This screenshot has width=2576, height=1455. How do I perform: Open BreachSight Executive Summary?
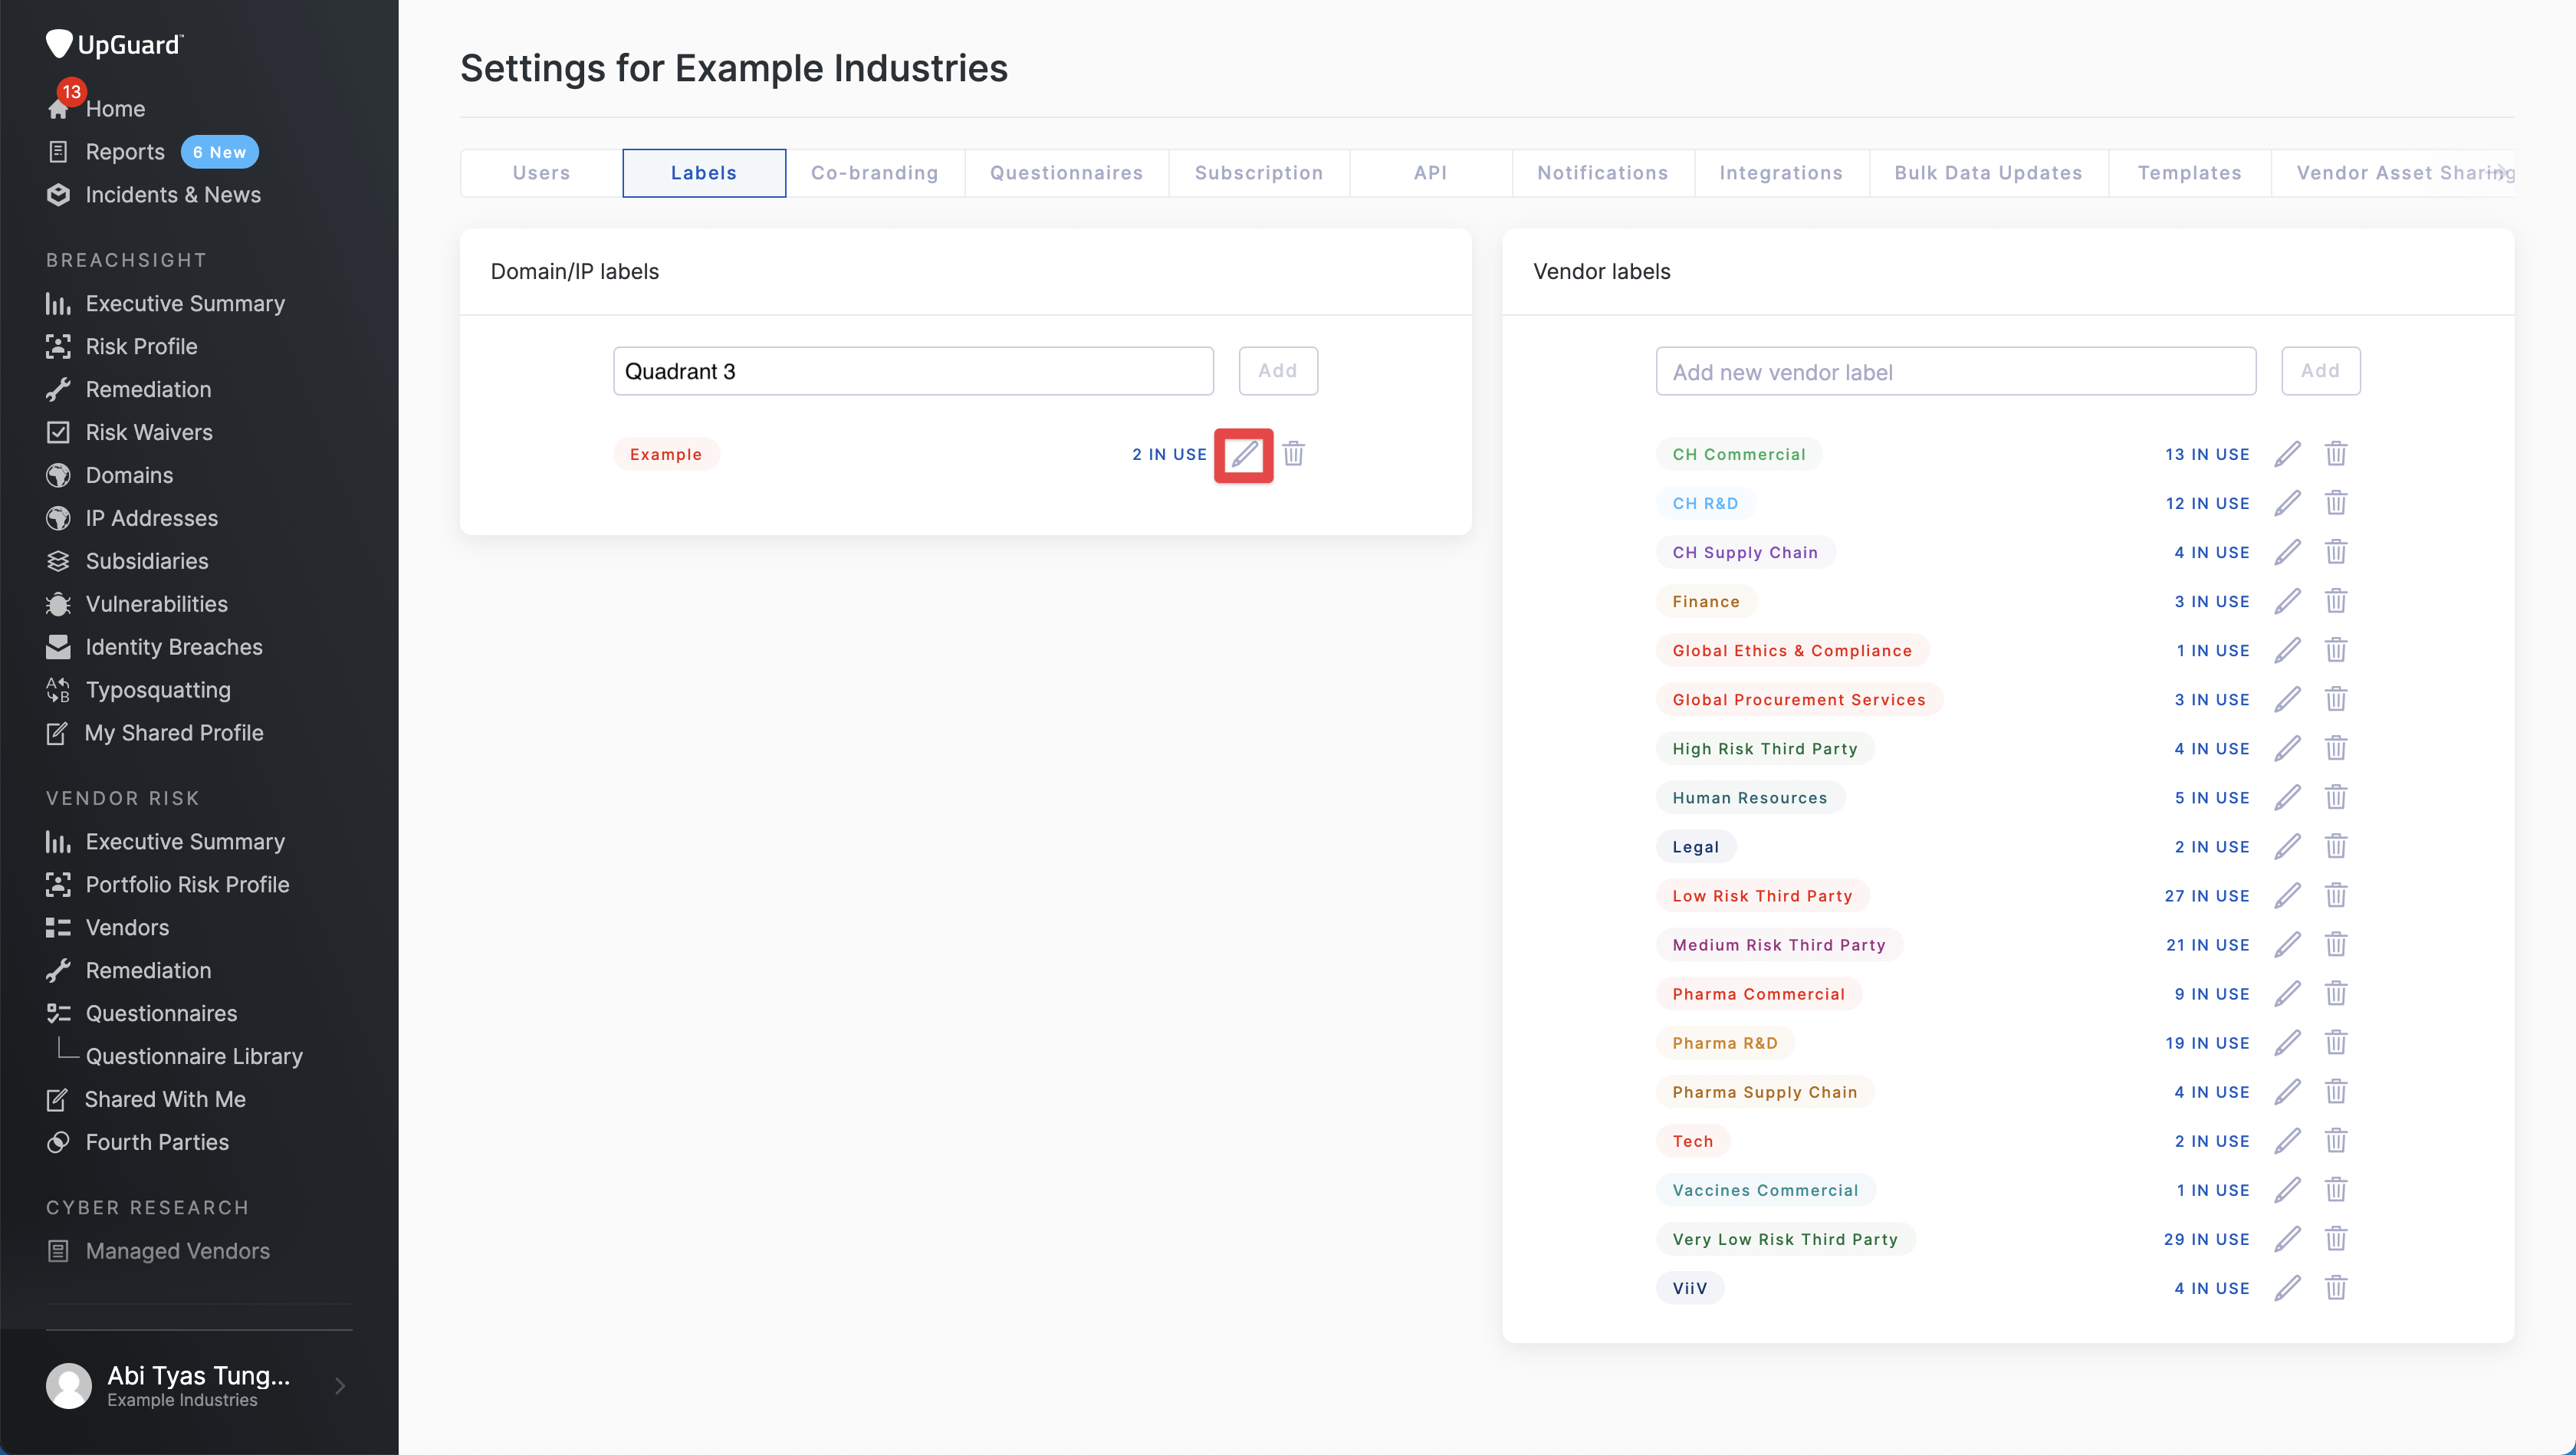tap(185, 303)
